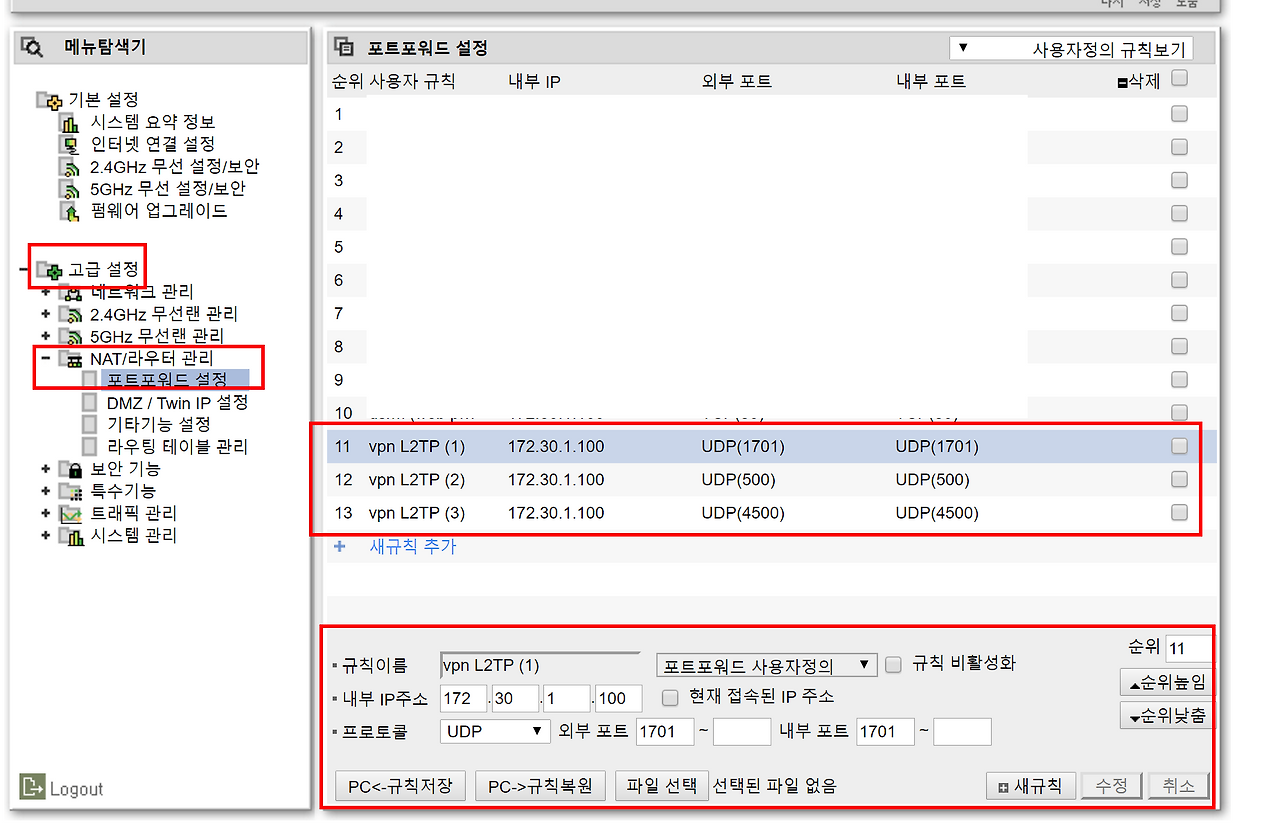This screenshot has width=1280, height=828.
Task: Open the 프로토콜 UDP dropdown
Action: click(x=494, y=731)
